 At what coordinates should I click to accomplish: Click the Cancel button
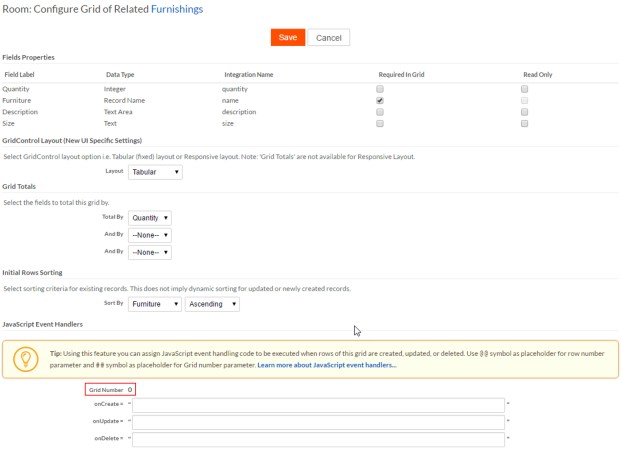(x=329, y=37)
